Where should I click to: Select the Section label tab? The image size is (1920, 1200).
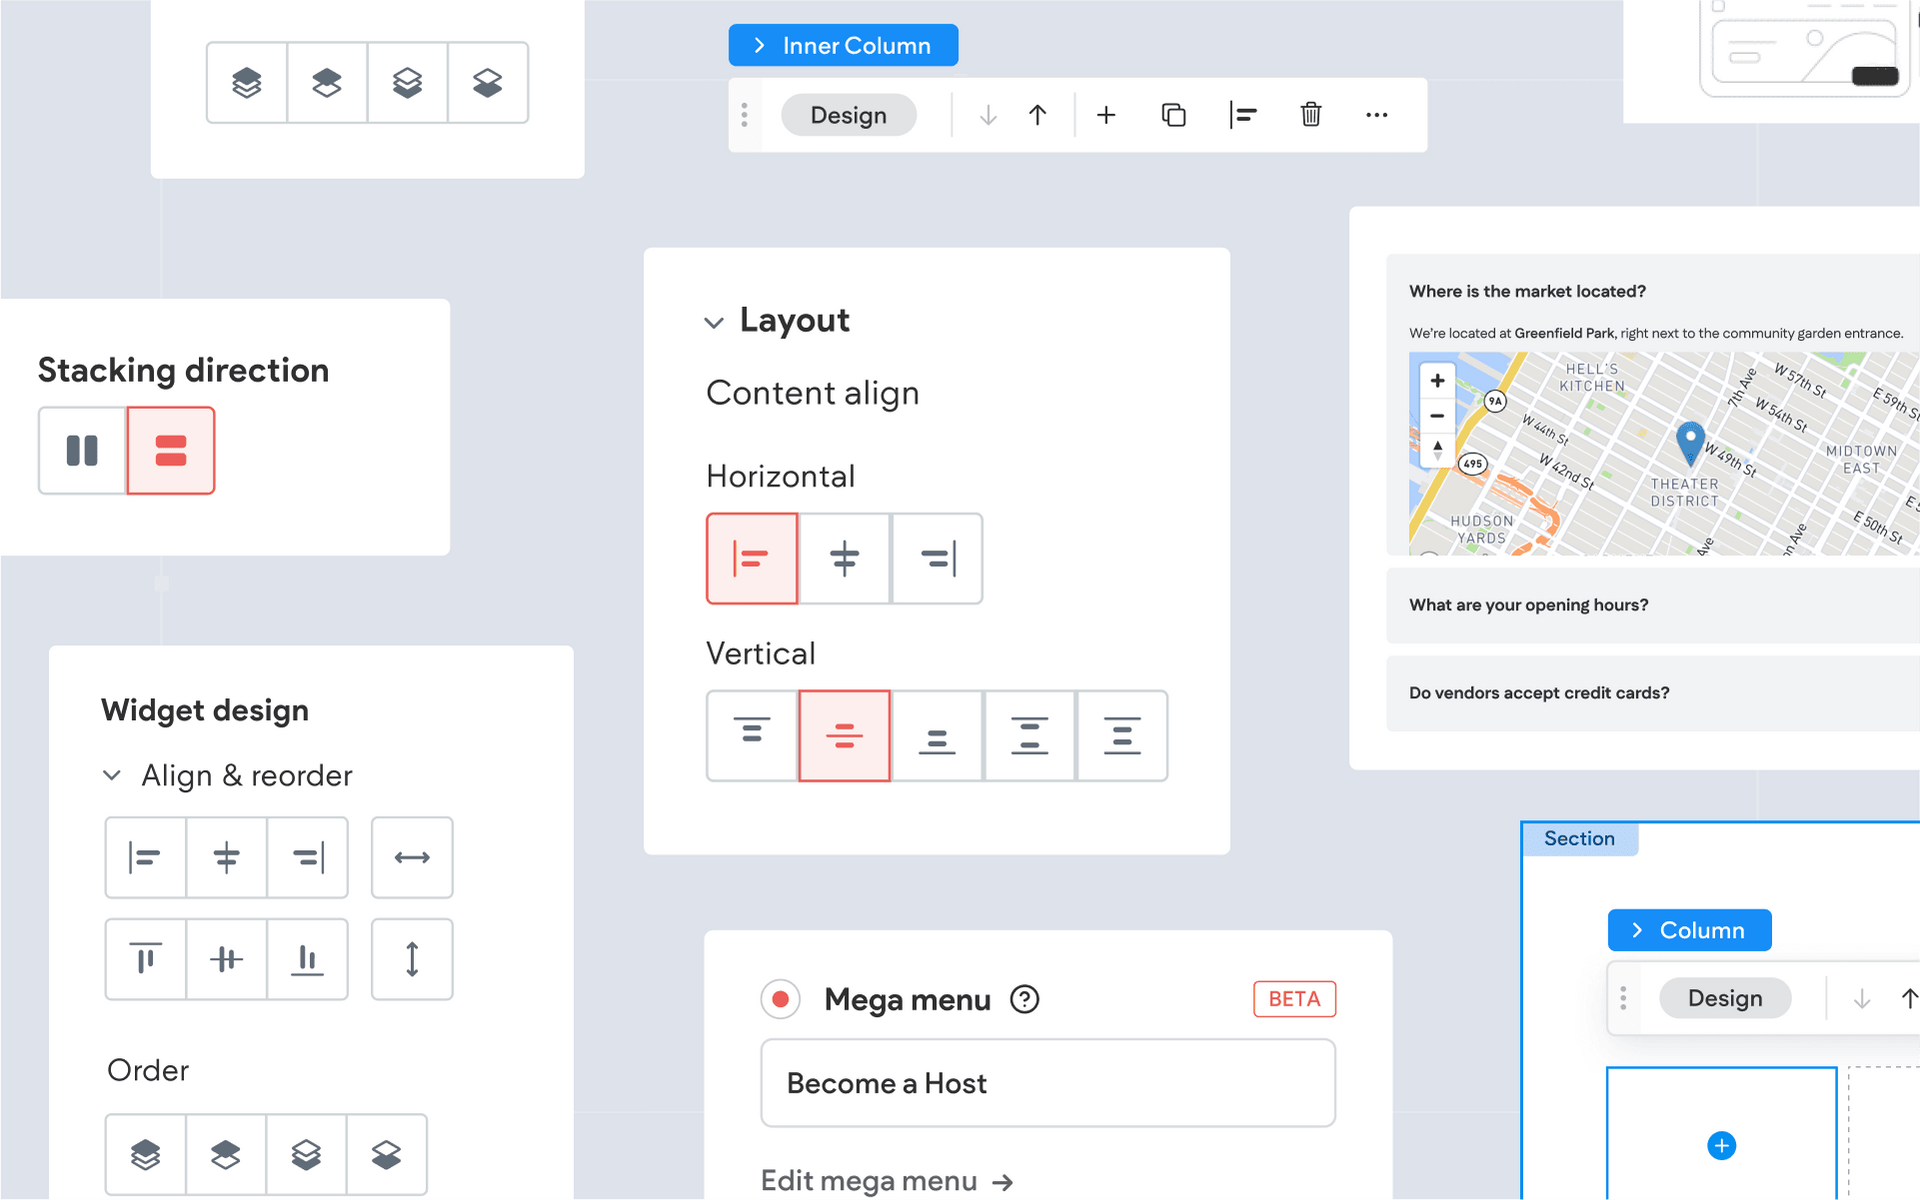point(1580,839)
